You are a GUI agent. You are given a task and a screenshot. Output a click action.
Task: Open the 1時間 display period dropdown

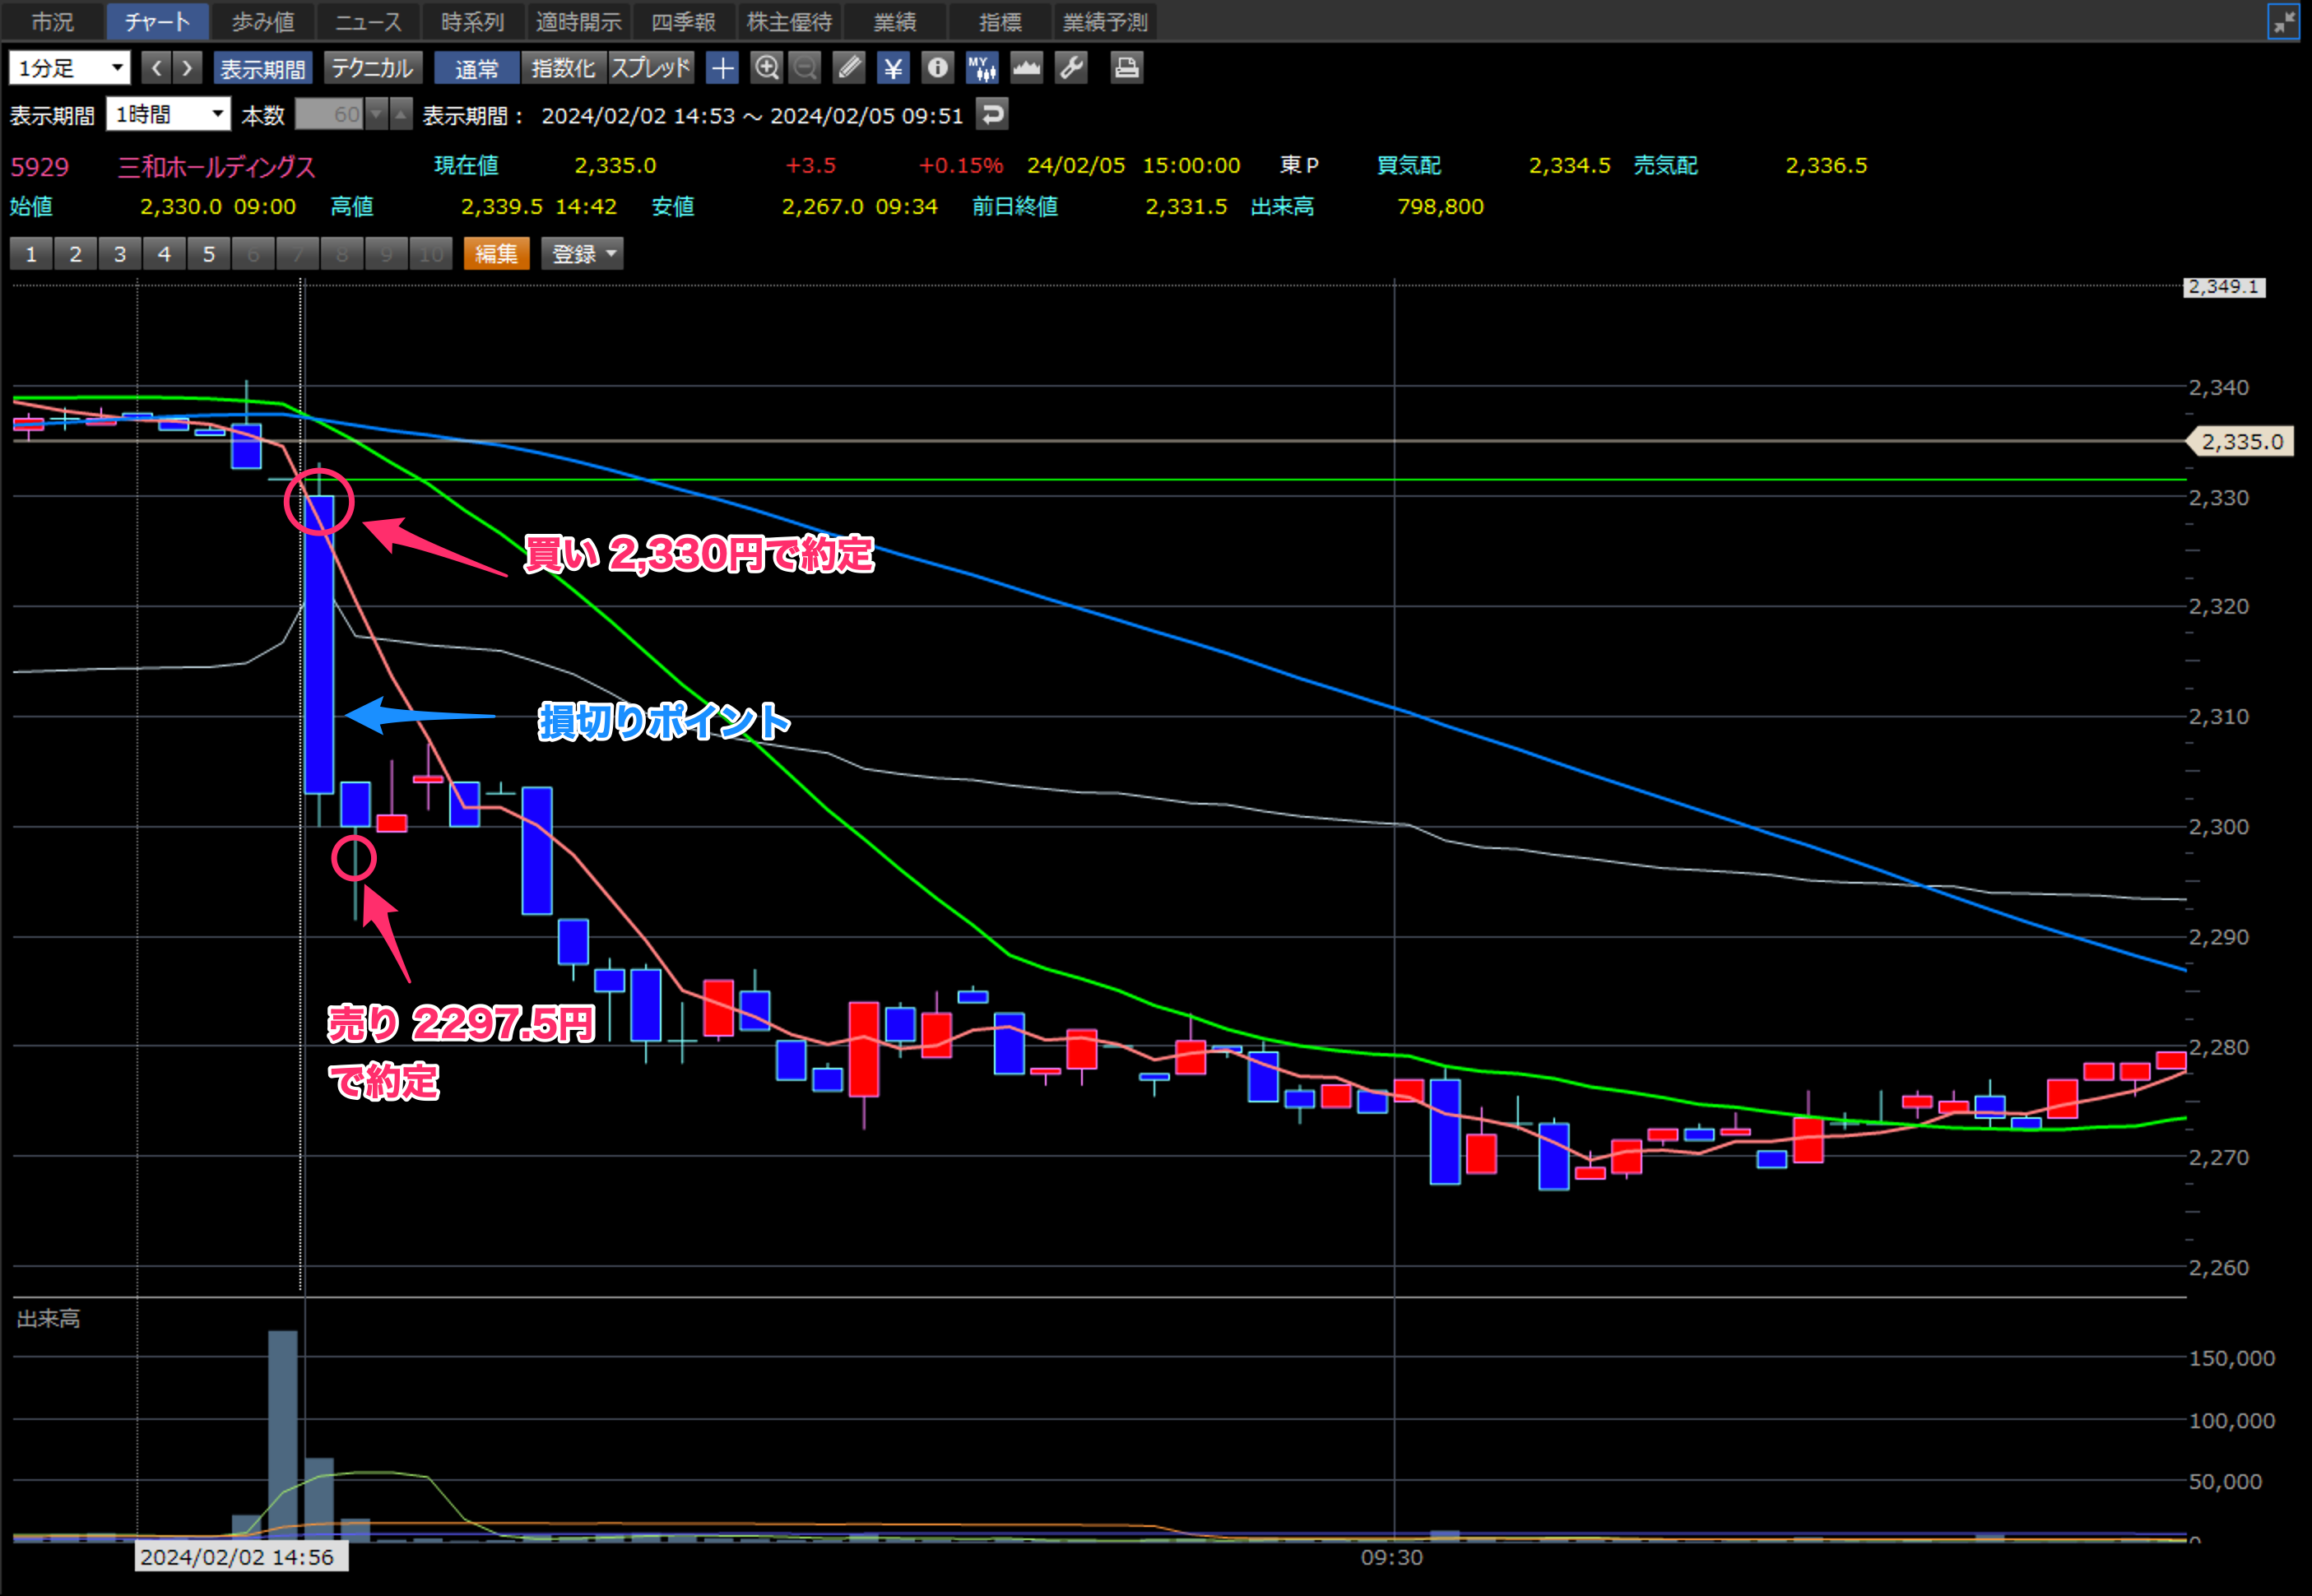point(168,114)
